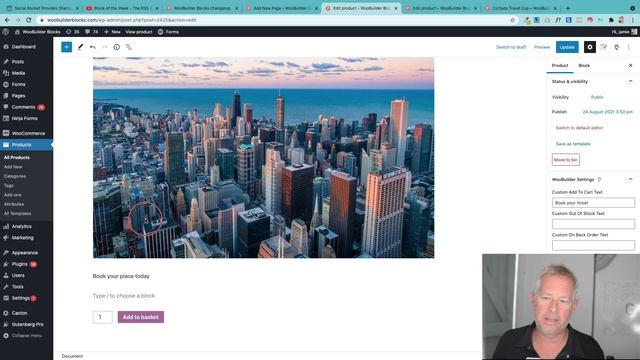Change Visibility by clicking Public
Image resolution: width=640 pixels, height=360 pixels.
point(597,97)
